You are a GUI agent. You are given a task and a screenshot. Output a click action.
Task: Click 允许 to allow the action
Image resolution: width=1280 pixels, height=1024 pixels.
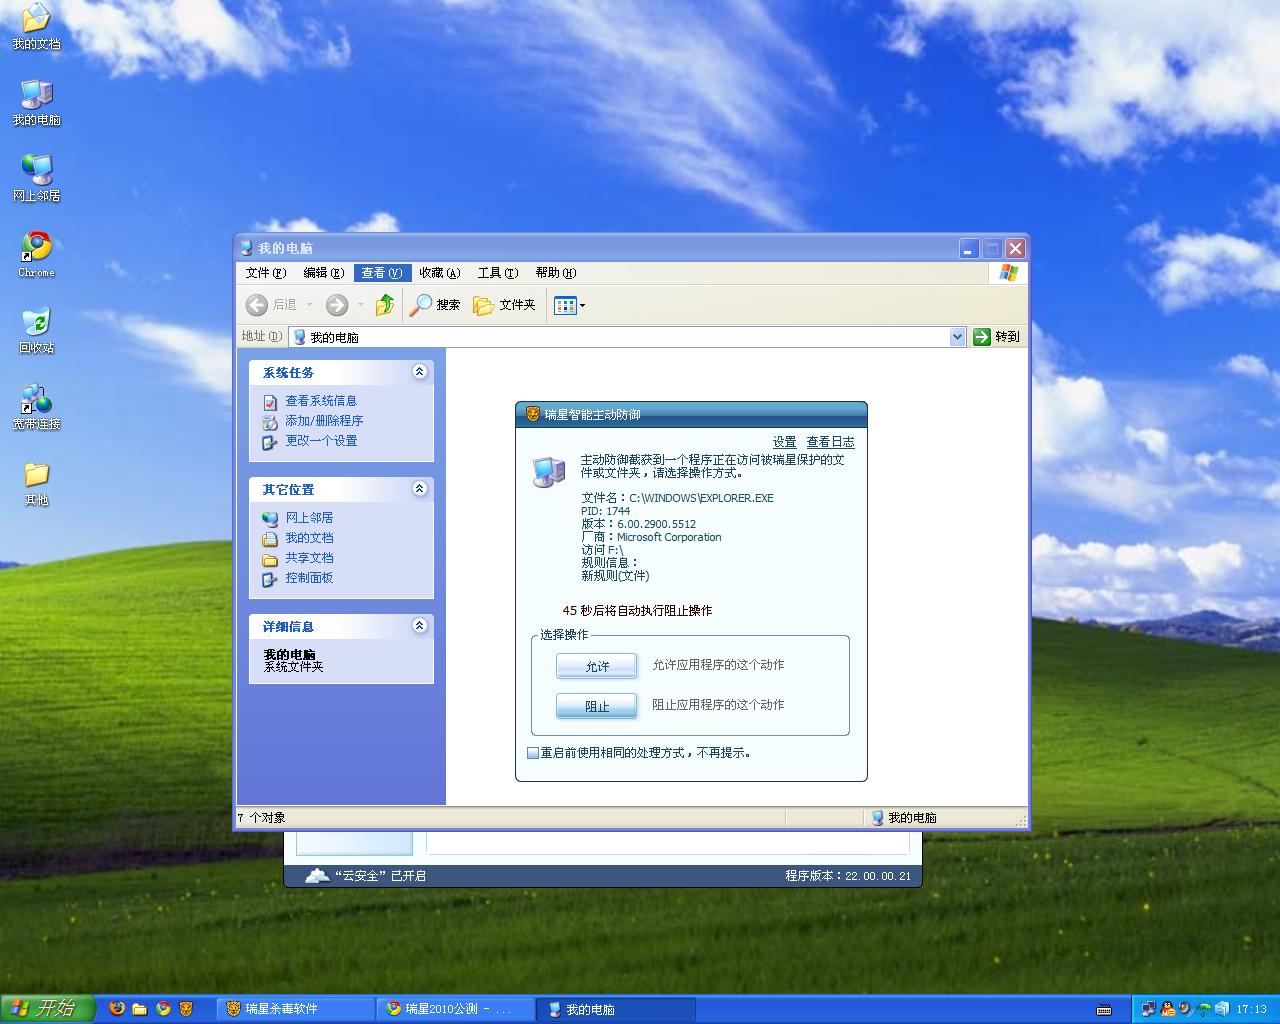(x=597, y=666)
